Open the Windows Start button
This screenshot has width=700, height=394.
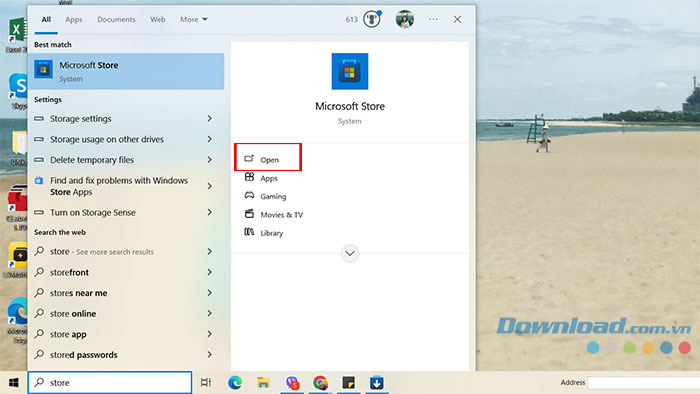[x=14, y=382]
